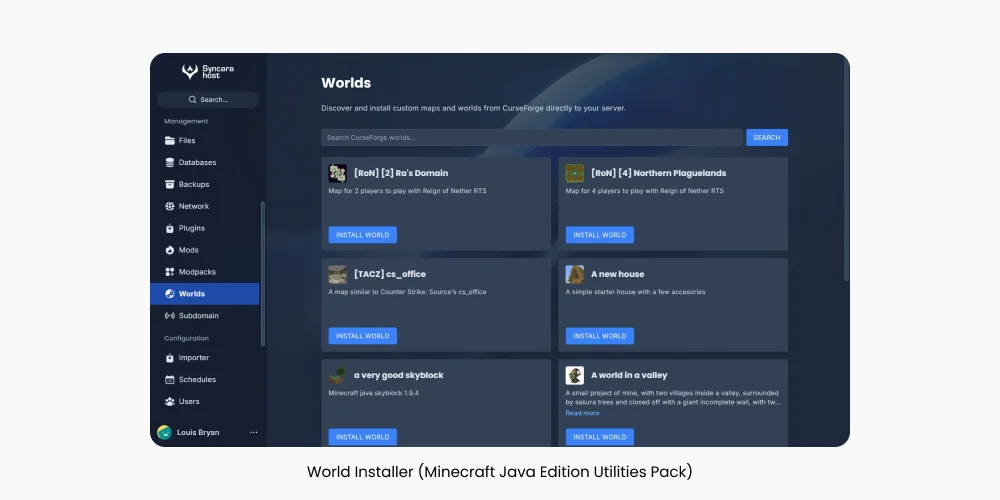Viewport: 1000px width, 500px height.
Task: Click the [RoN] [4] Northern Plaguelands title
Action: (x=659, y=173)
